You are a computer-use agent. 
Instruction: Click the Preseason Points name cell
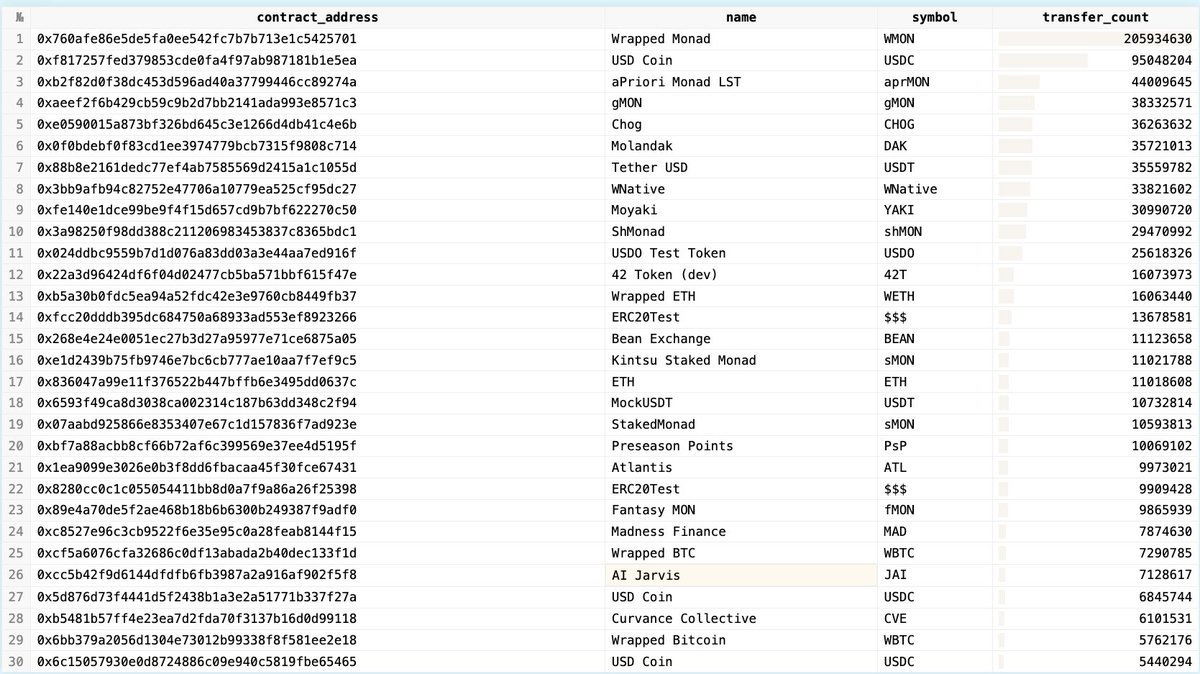click(x=741, y=446)
